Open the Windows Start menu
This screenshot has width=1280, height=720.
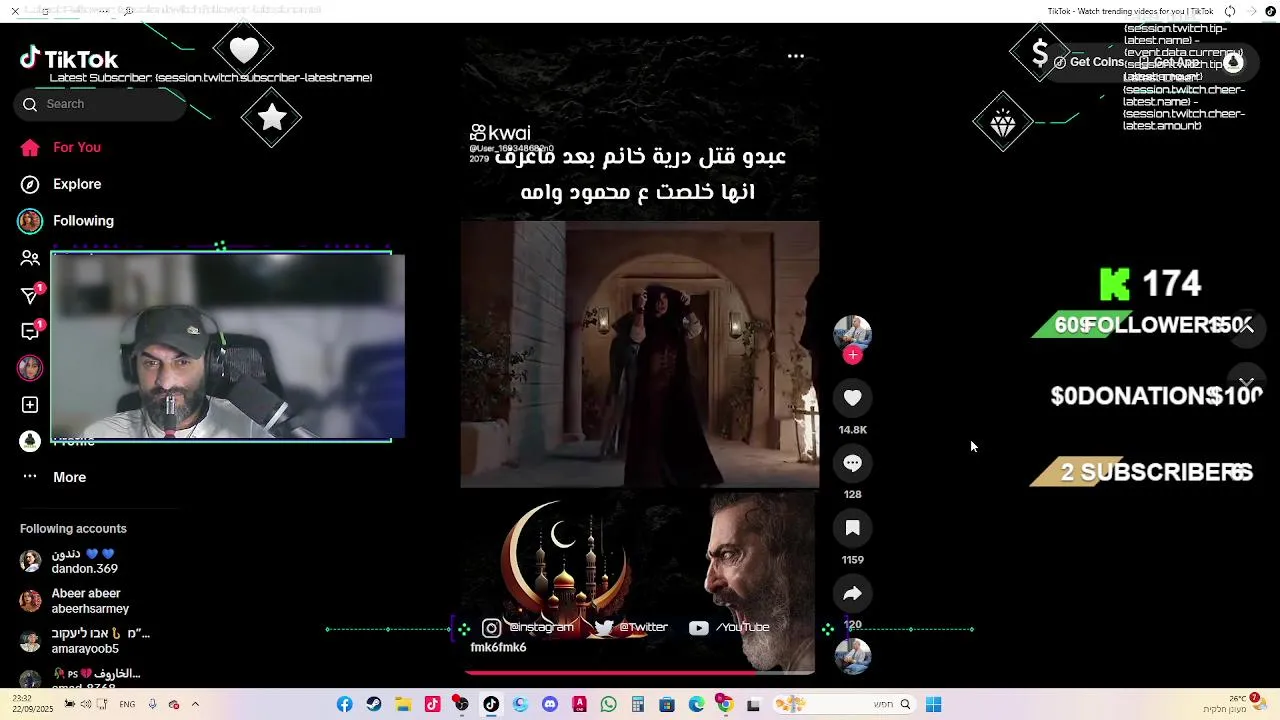coord(933,705)
